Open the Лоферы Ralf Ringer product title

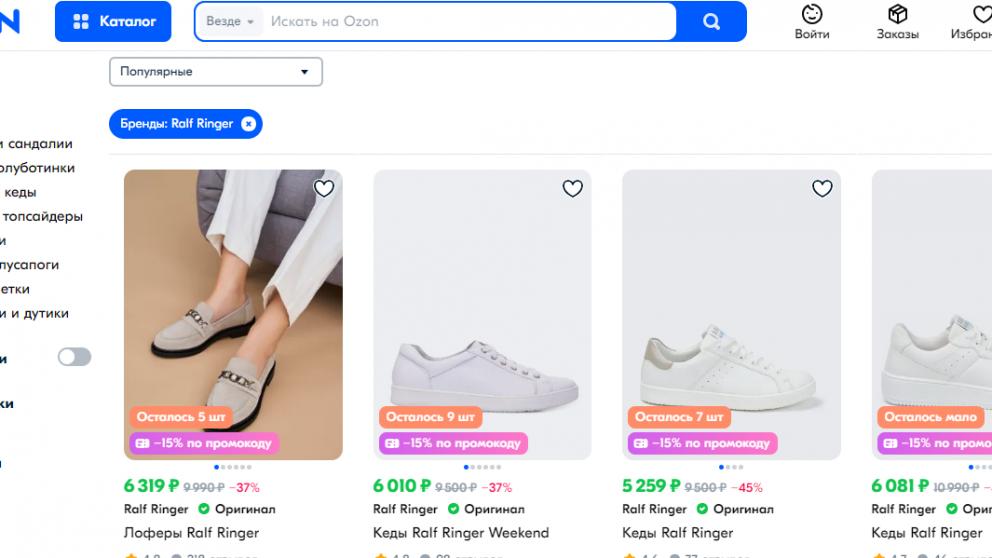191,533
